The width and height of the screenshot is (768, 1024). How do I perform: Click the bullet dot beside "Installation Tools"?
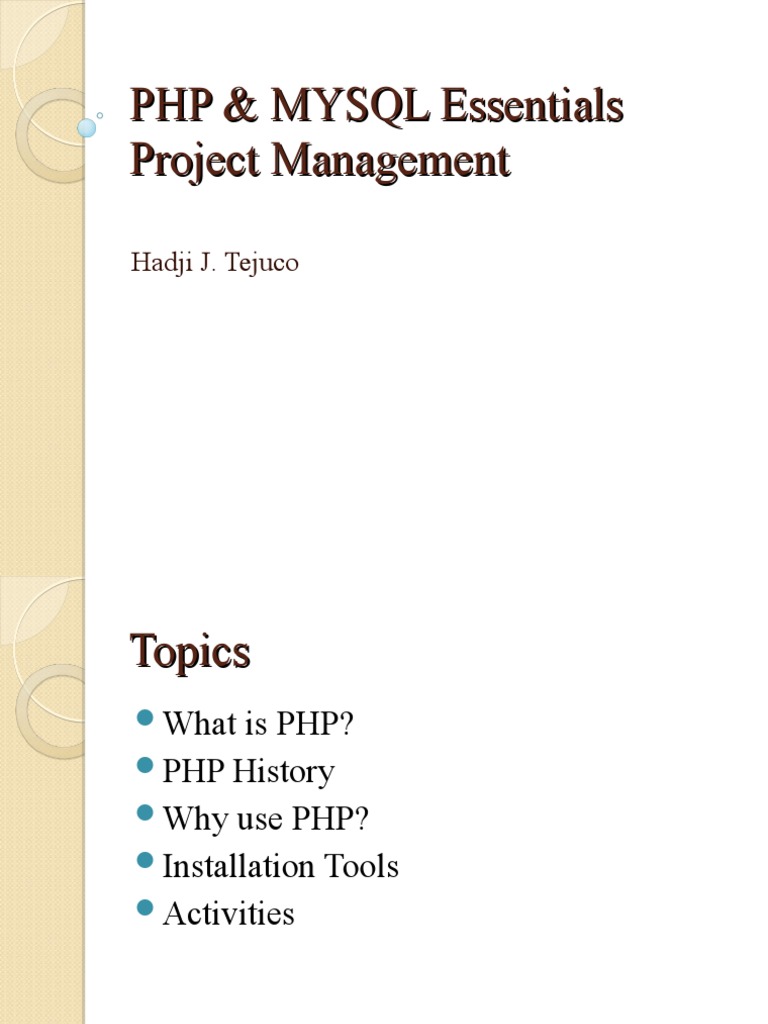coord(144,861)
